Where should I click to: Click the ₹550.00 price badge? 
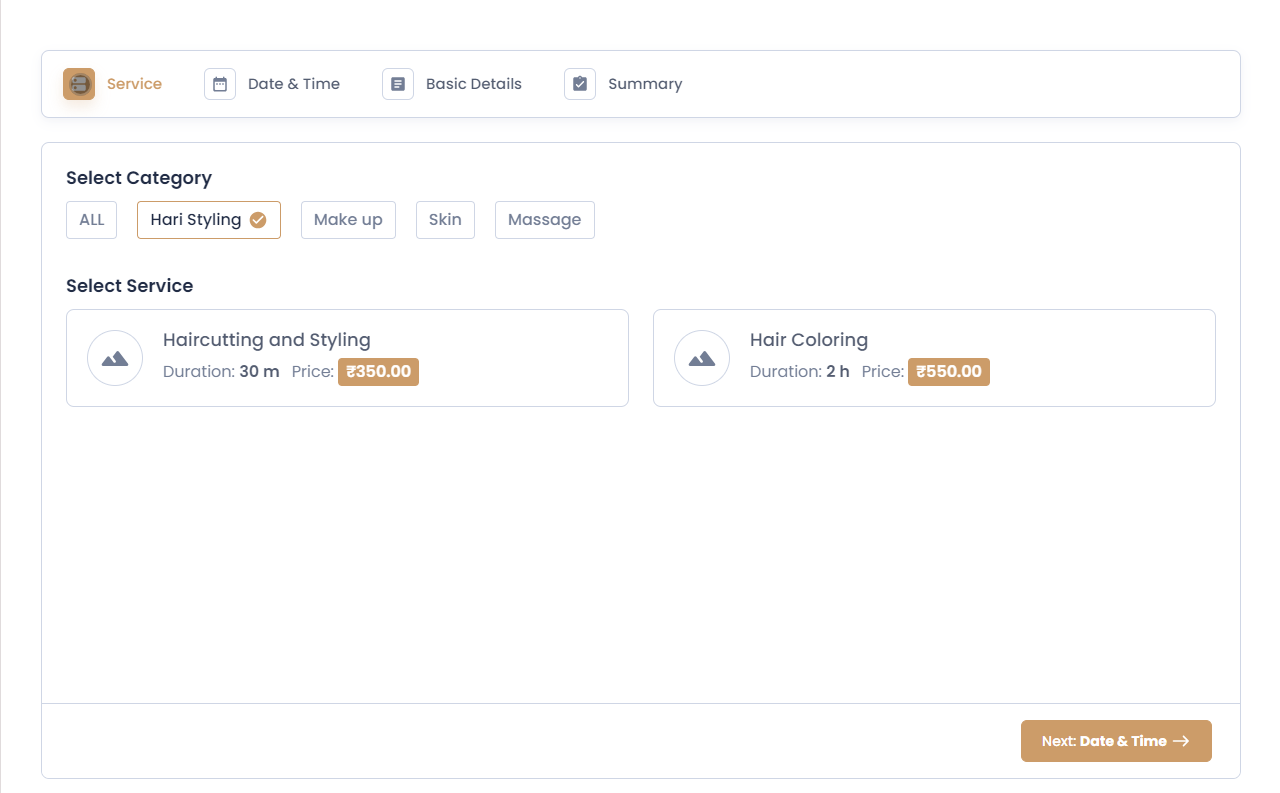948,372
